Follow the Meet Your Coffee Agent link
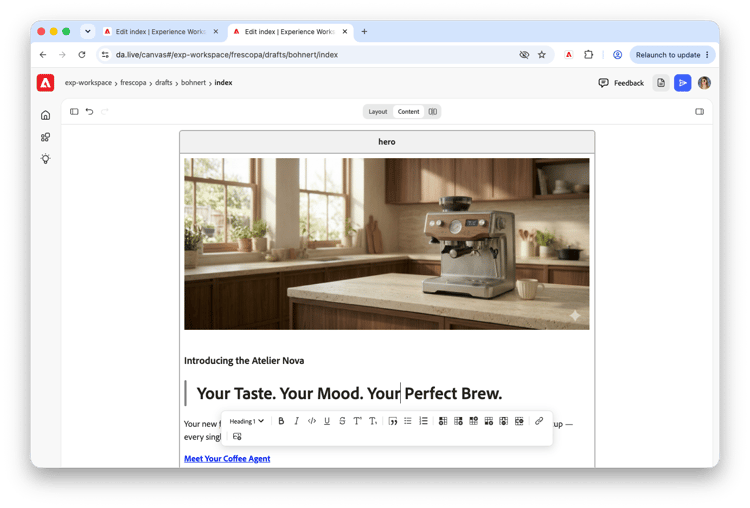The image size is (750, 508). (227, 458)
